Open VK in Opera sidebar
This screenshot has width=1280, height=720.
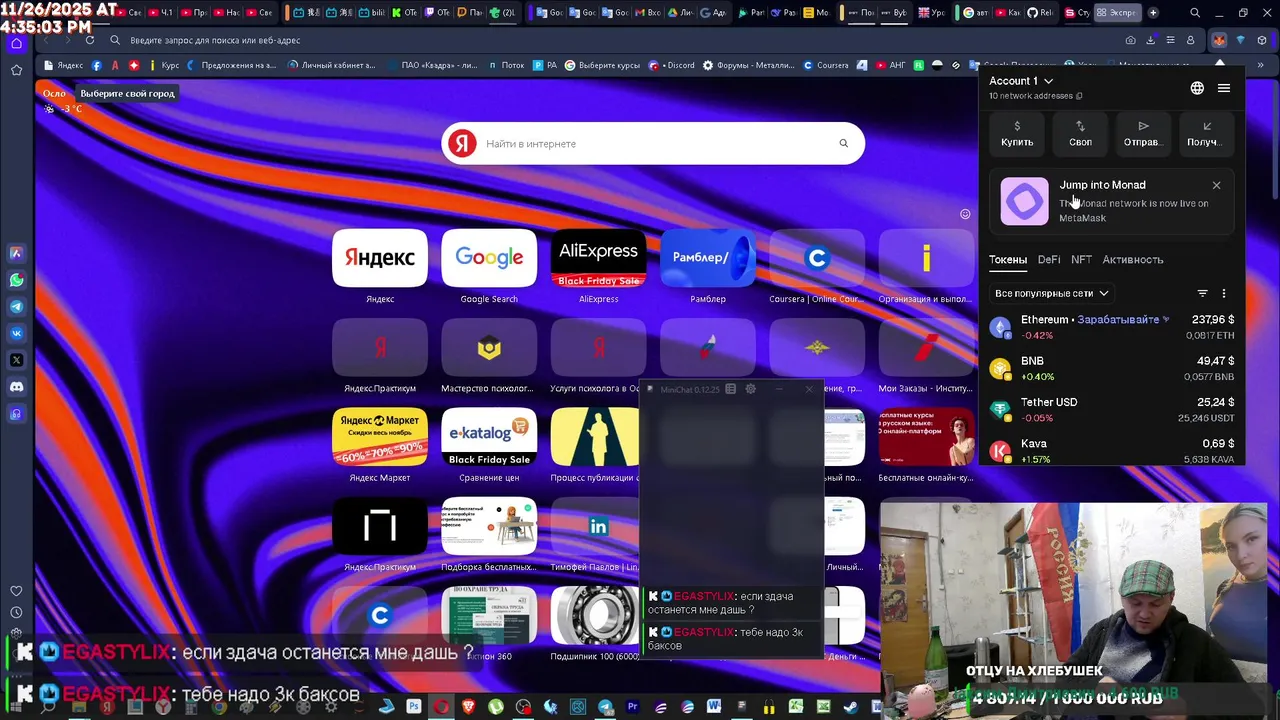tap(16, 333)
